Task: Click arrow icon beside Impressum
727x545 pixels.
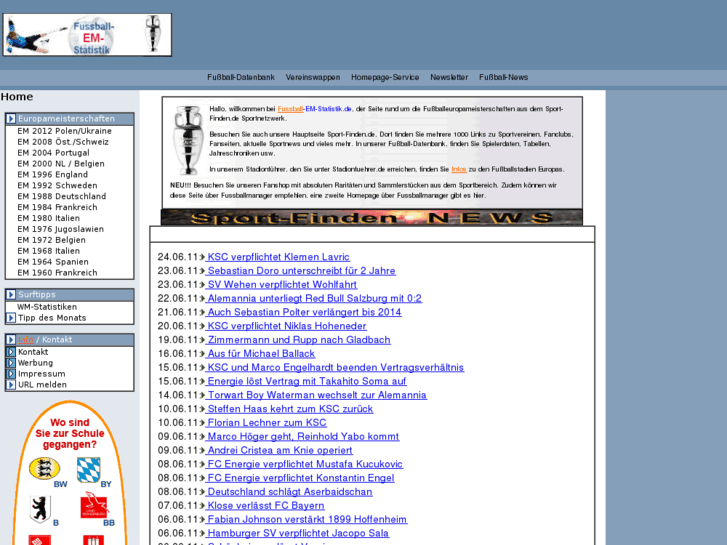Action: point(11,374)
